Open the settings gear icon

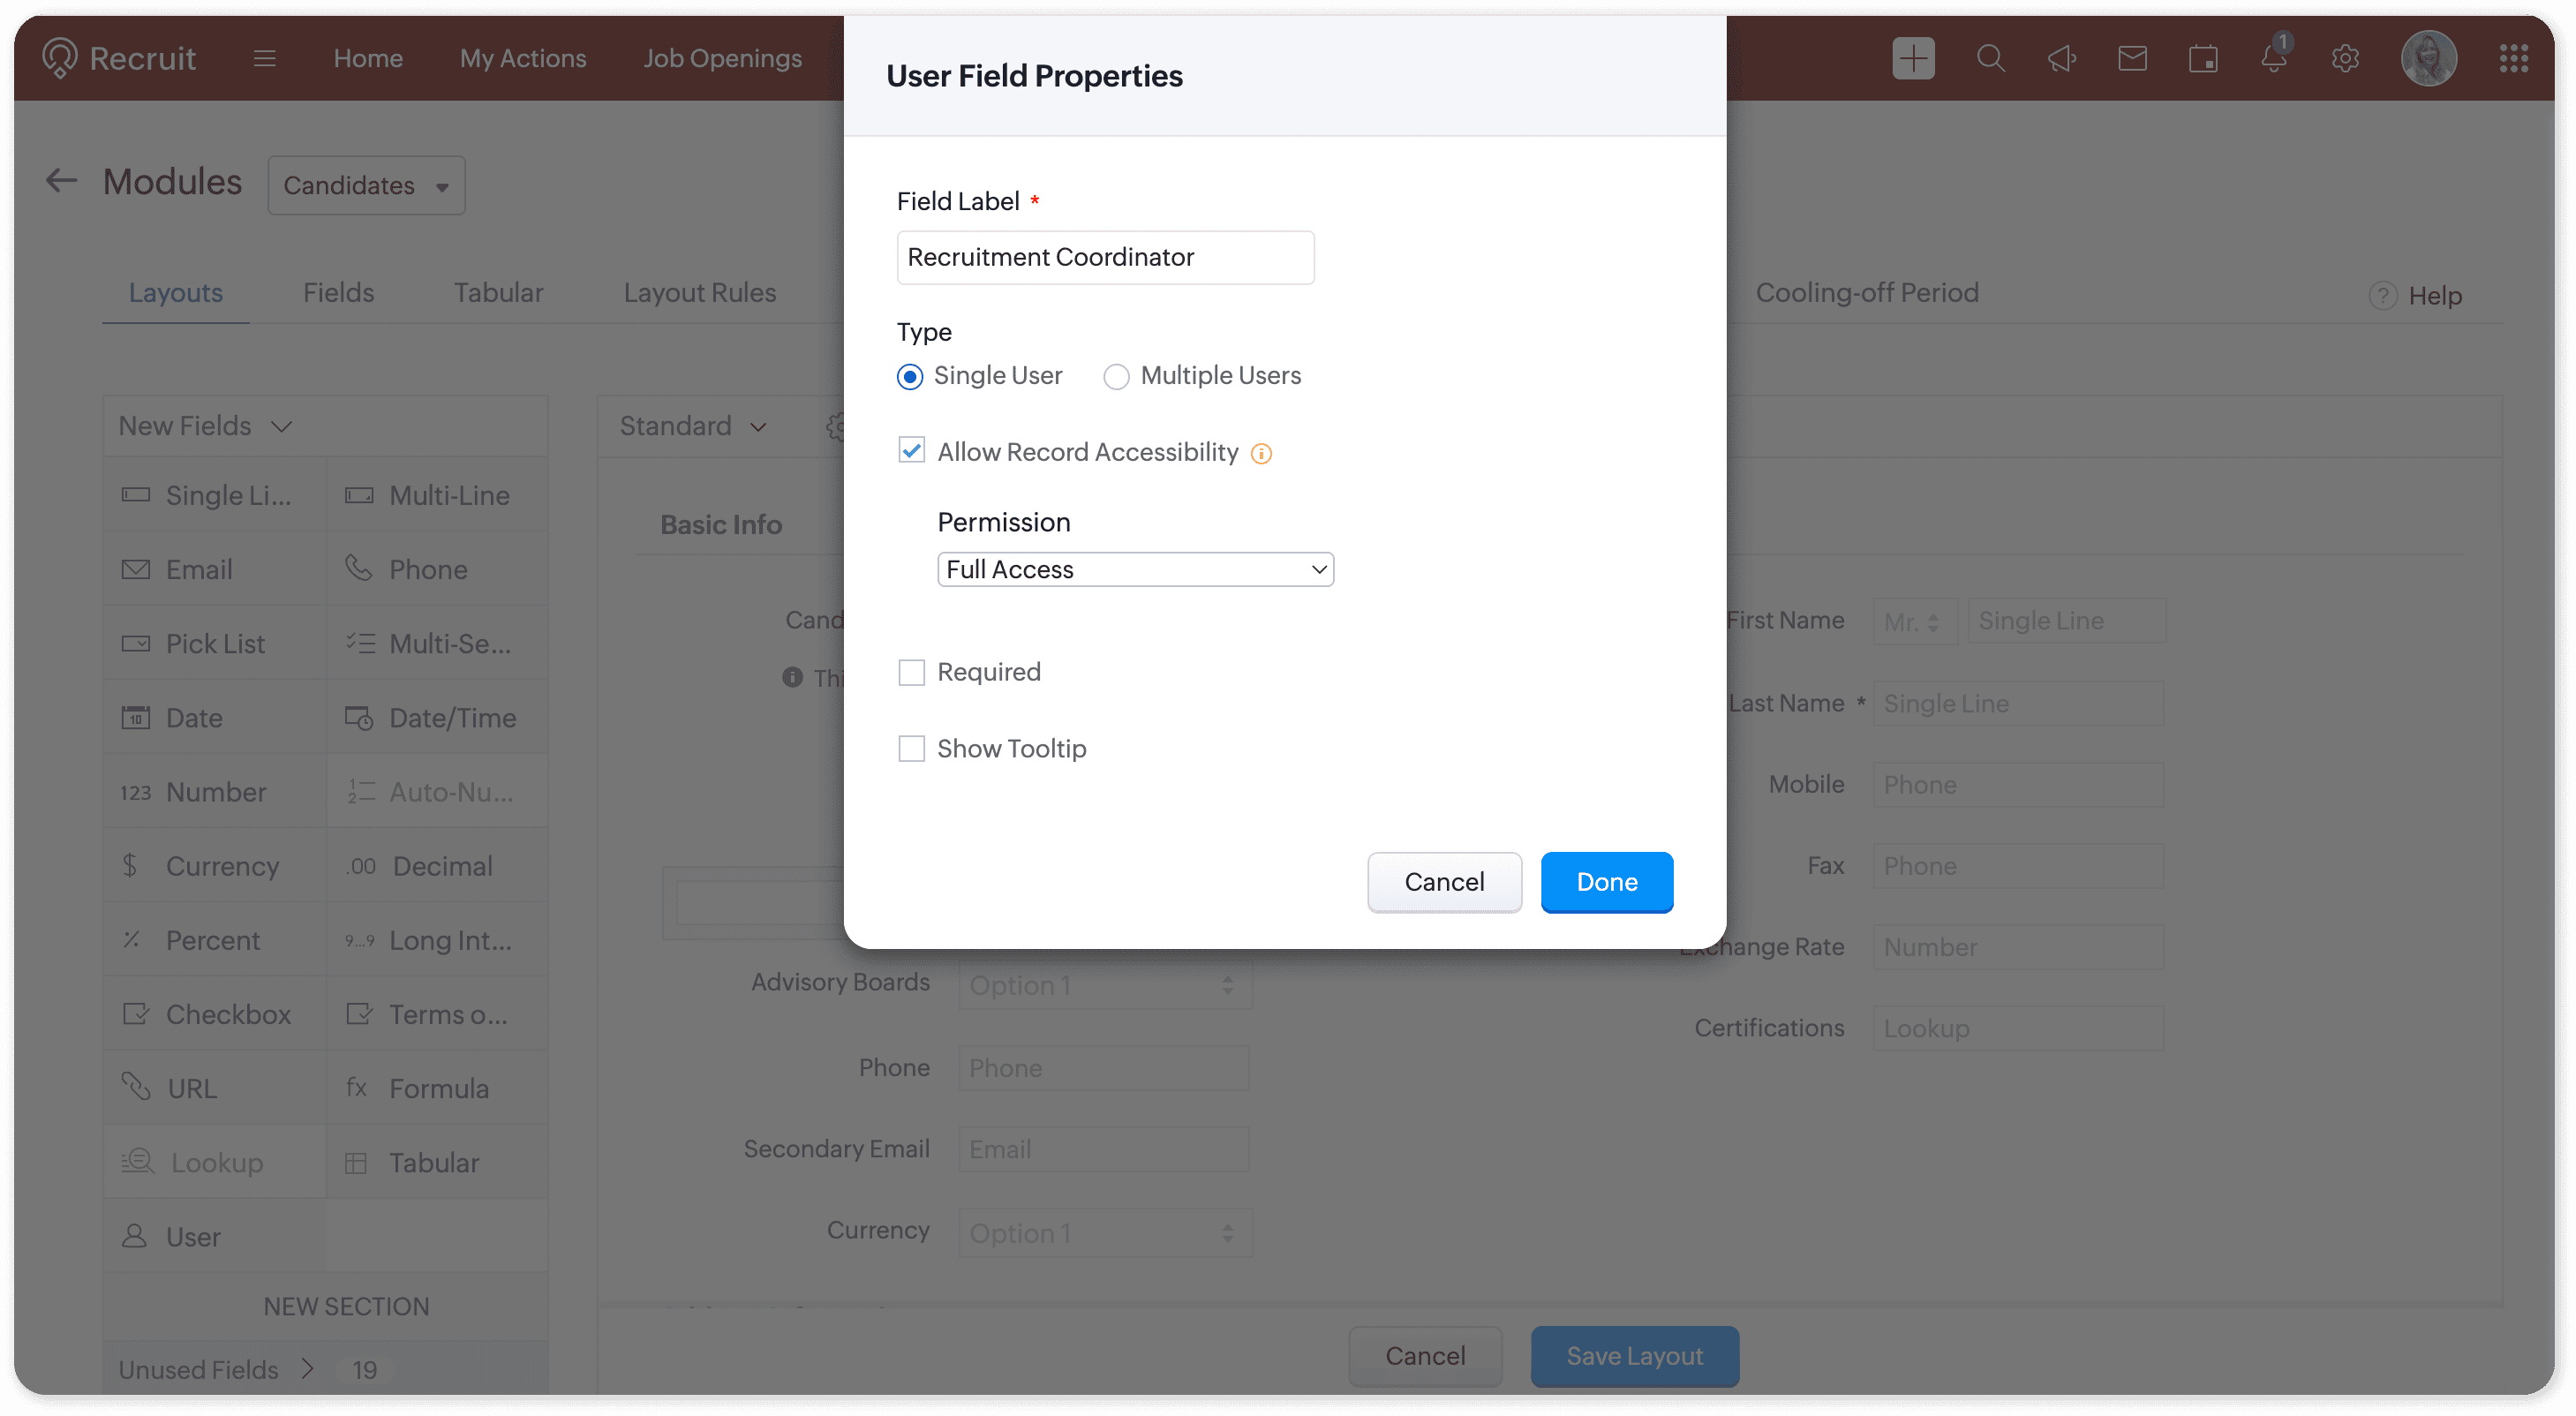[2345, 58]
